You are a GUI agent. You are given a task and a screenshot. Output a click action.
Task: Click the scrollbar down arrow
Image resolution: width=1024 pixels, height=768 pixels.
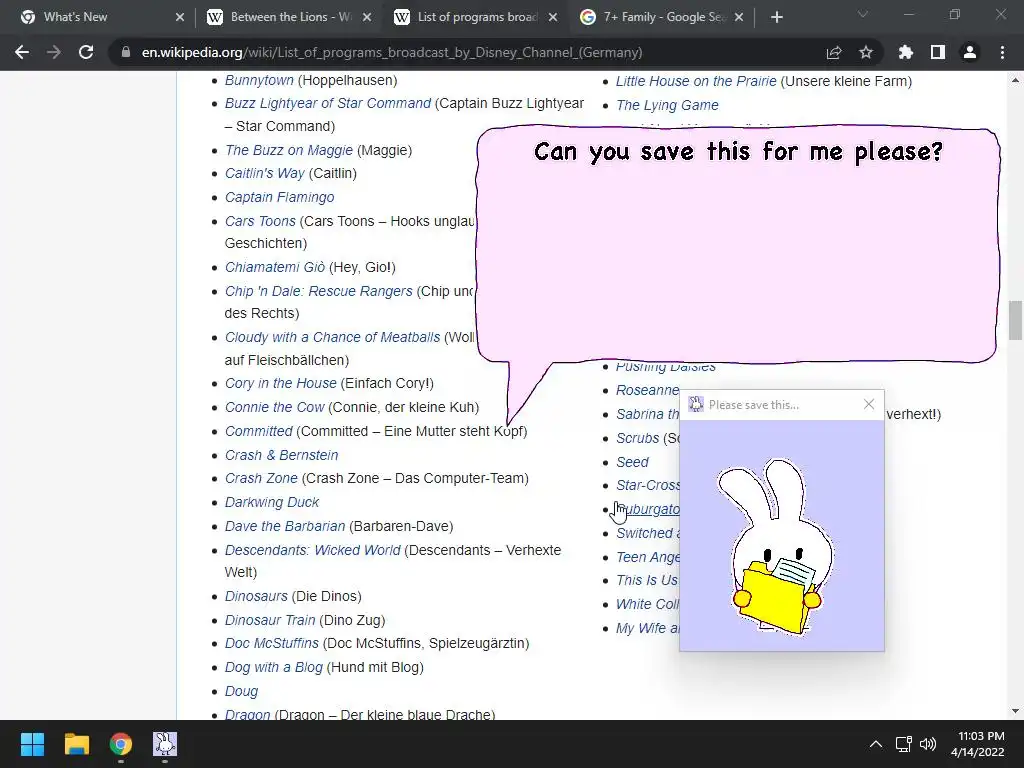pyautogui.click(x=1015, y=711)
